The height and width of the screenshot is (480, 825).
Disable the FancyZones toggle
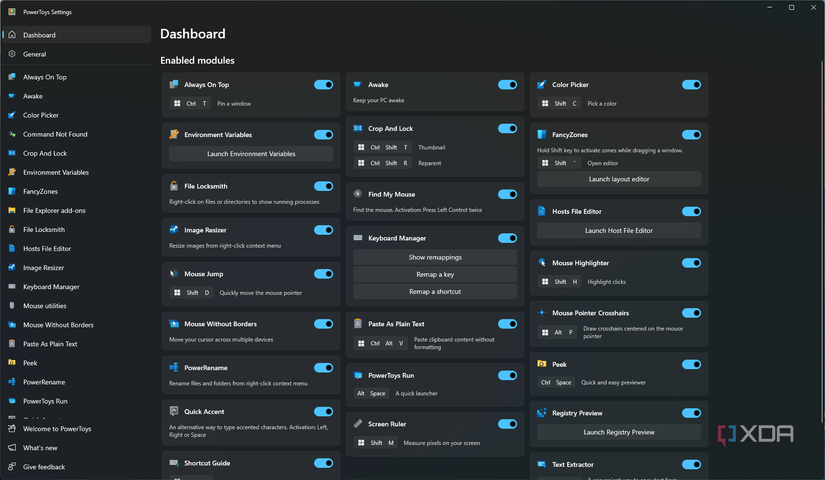(691, 135)
